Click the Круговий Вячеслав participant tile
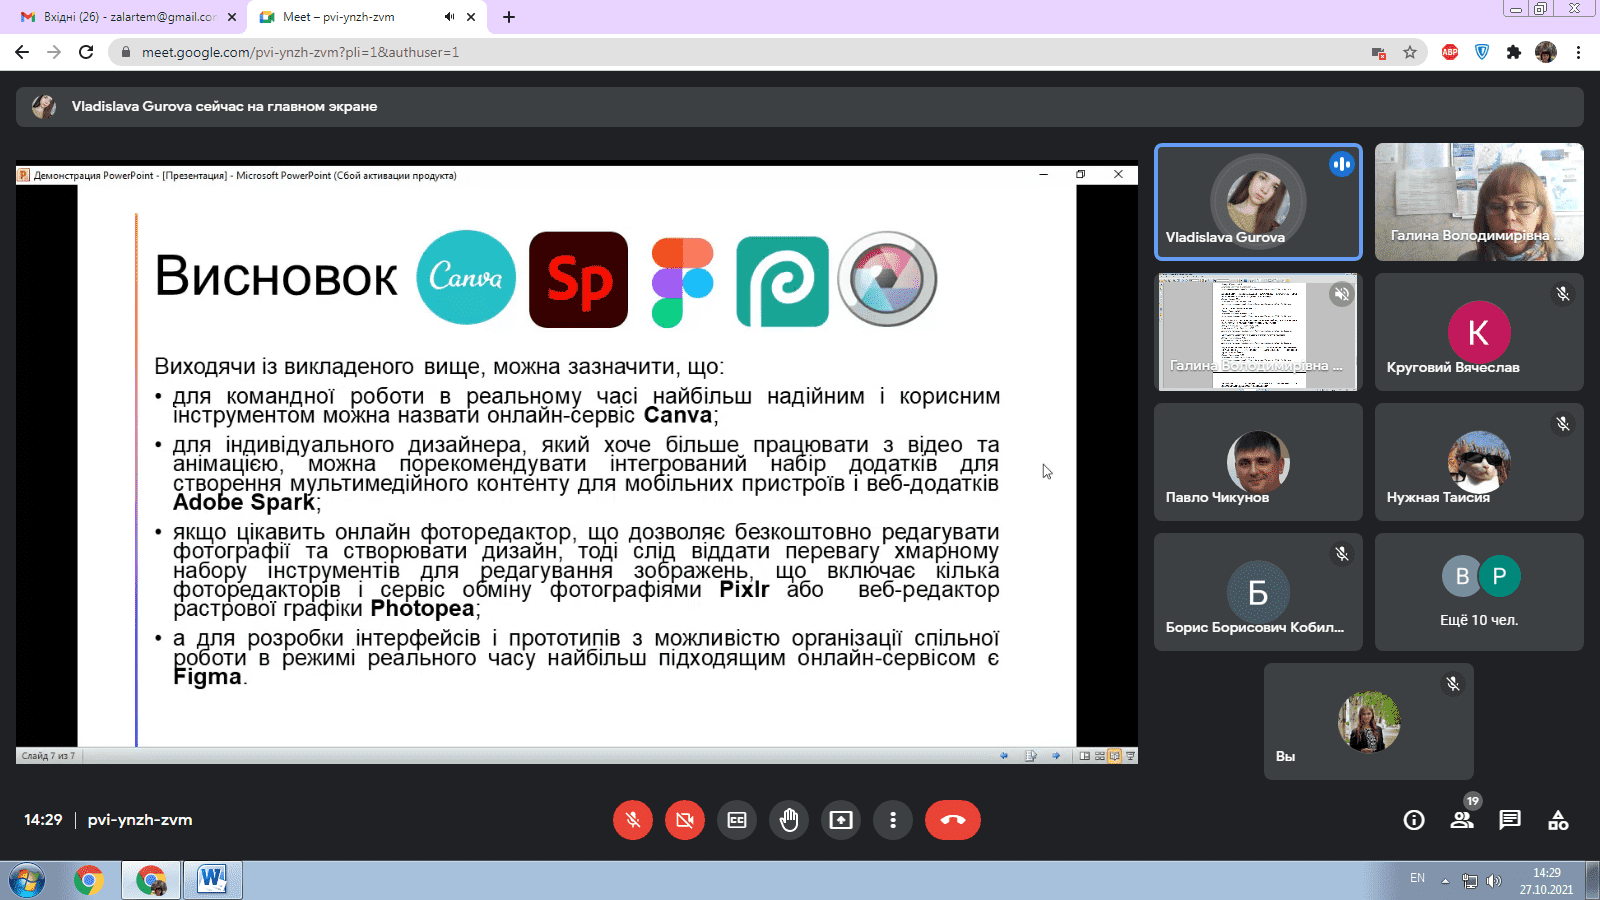Screen dimensions: 1600x900 pyautogui.click(x=1479, y=332)
